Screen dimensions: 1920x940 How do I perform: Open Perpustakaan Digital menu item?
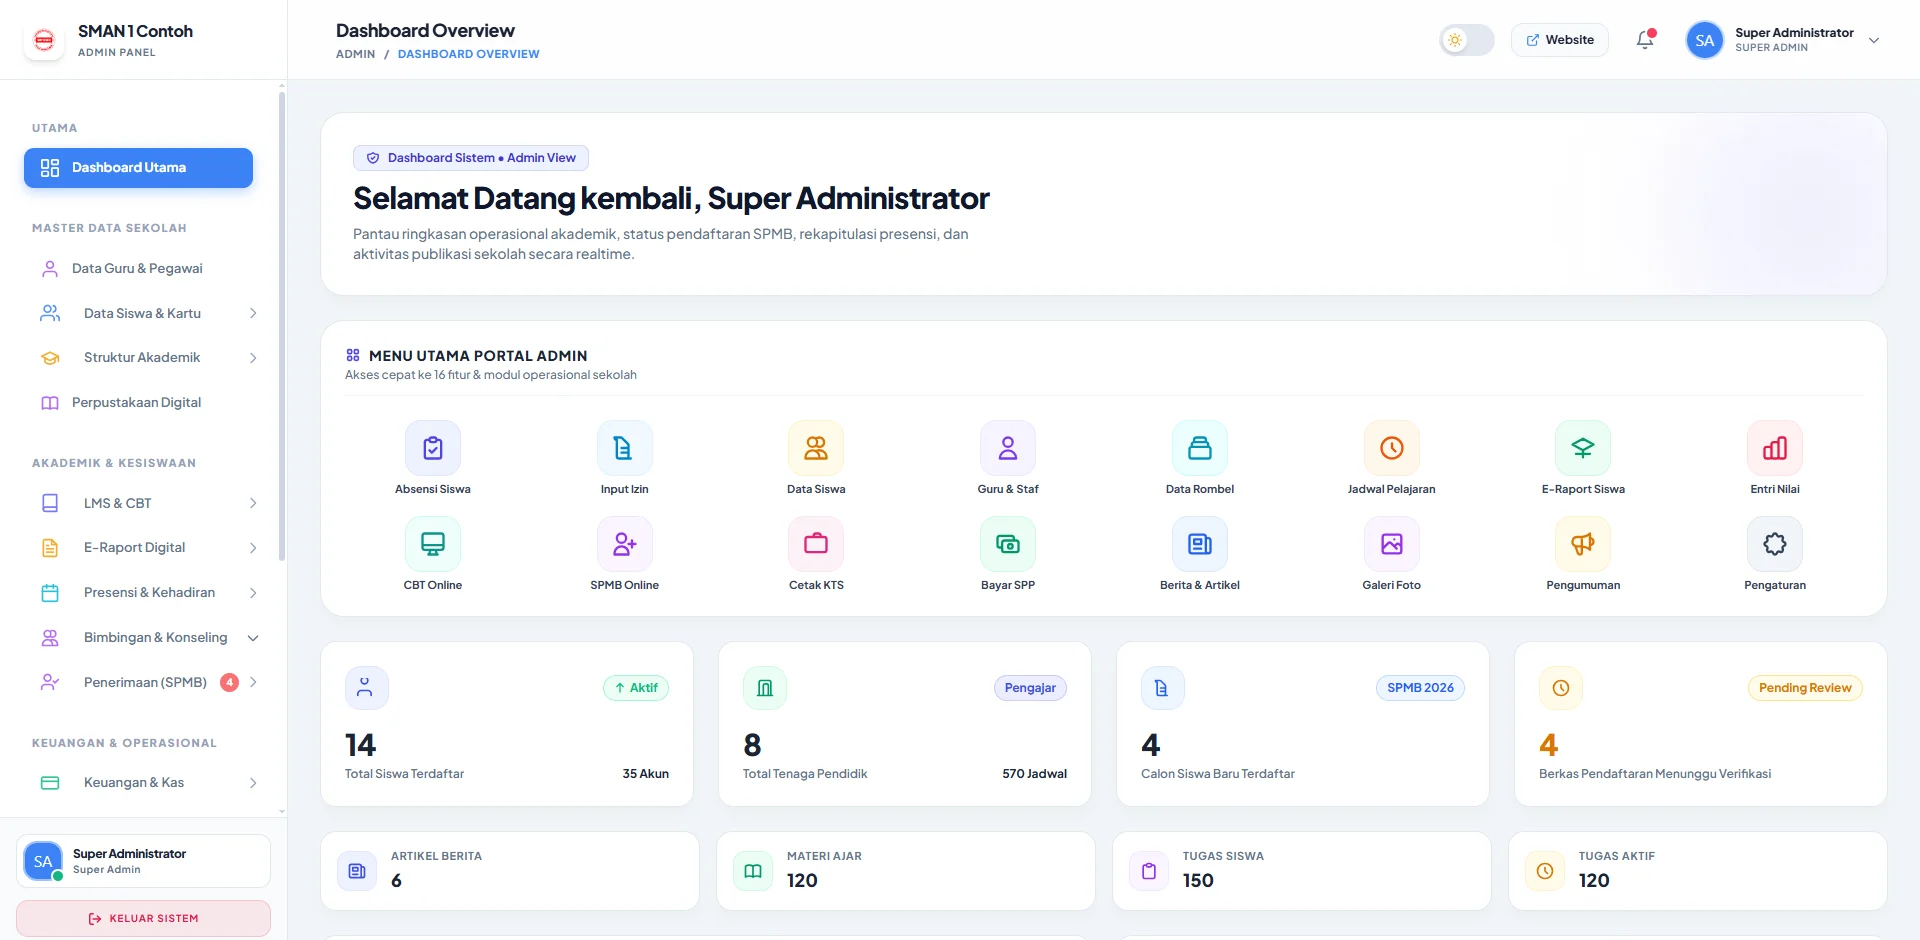pos(138,403)
